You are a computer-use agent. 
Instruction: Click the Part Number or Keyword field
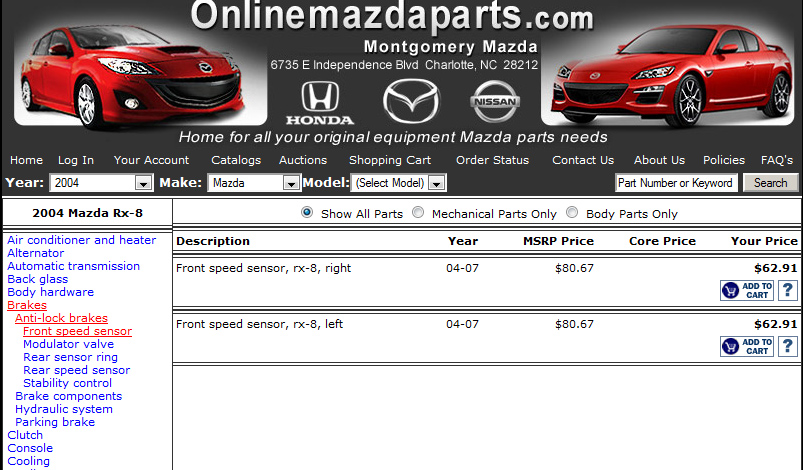click(x=676, y=183)
